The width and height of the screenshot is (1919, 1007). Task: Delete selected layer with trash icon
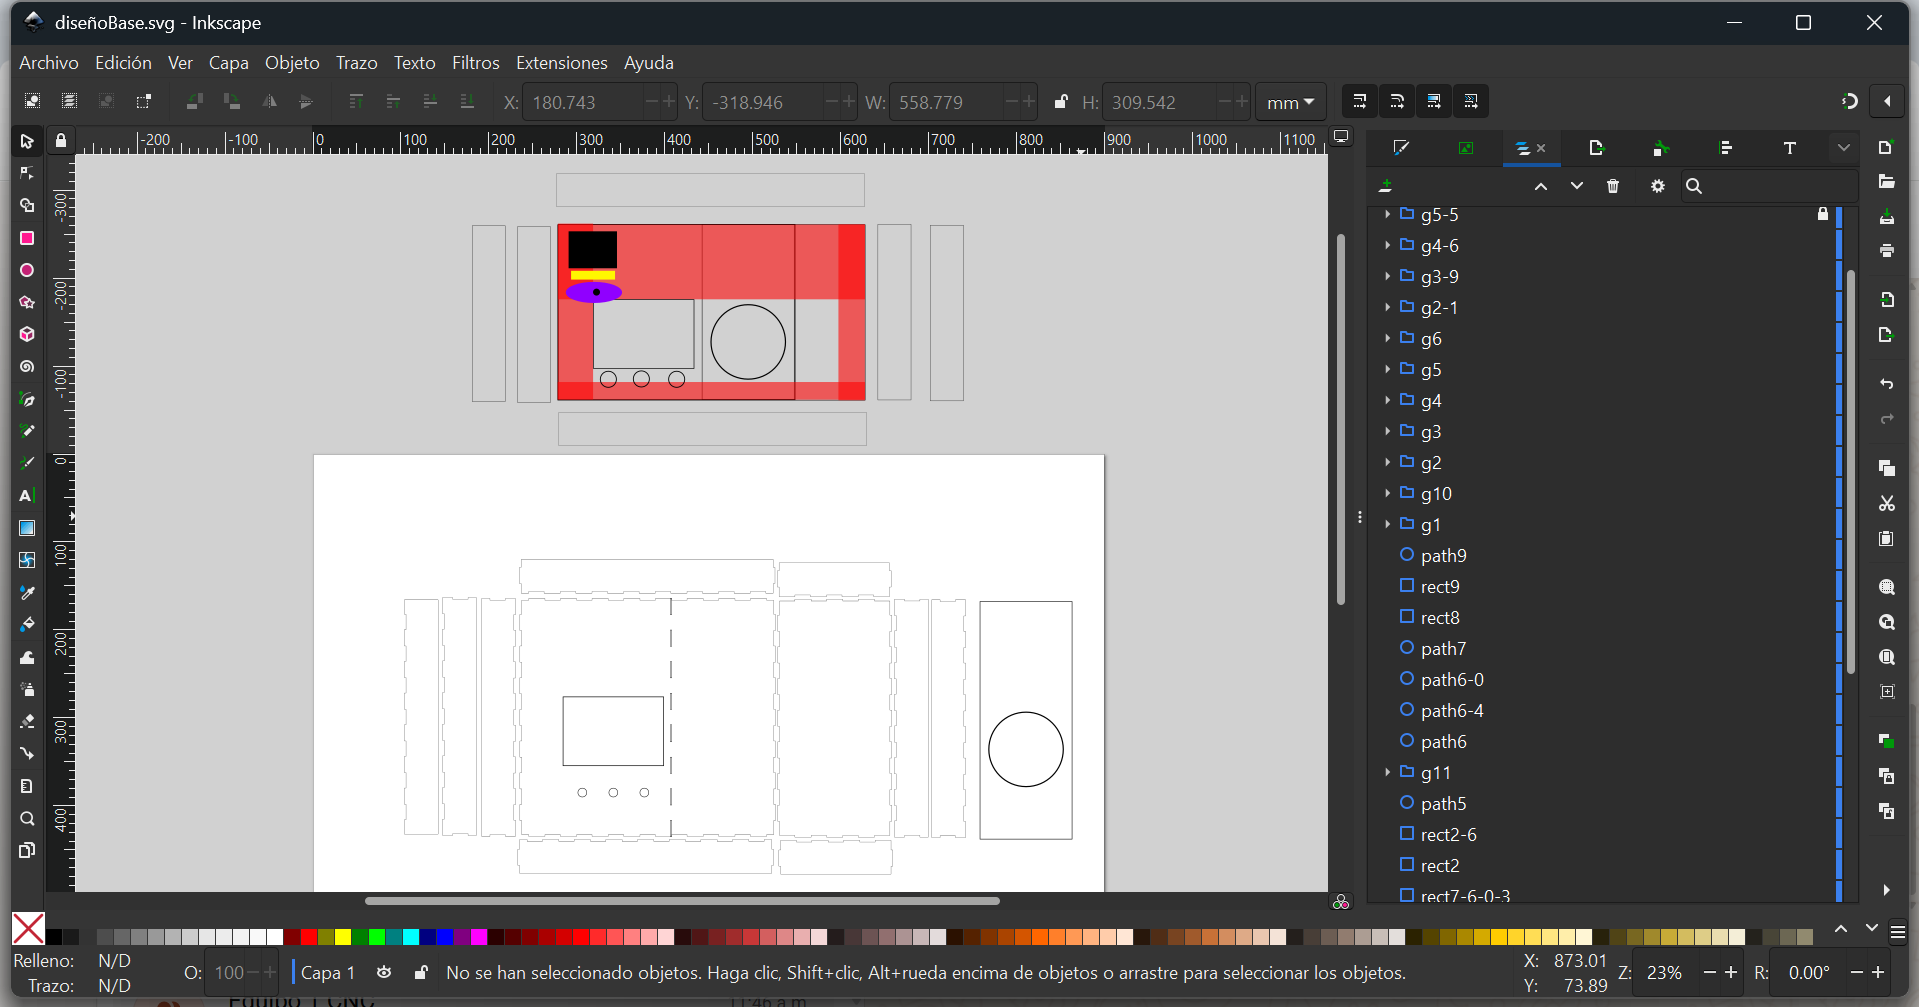[1612, 186]
